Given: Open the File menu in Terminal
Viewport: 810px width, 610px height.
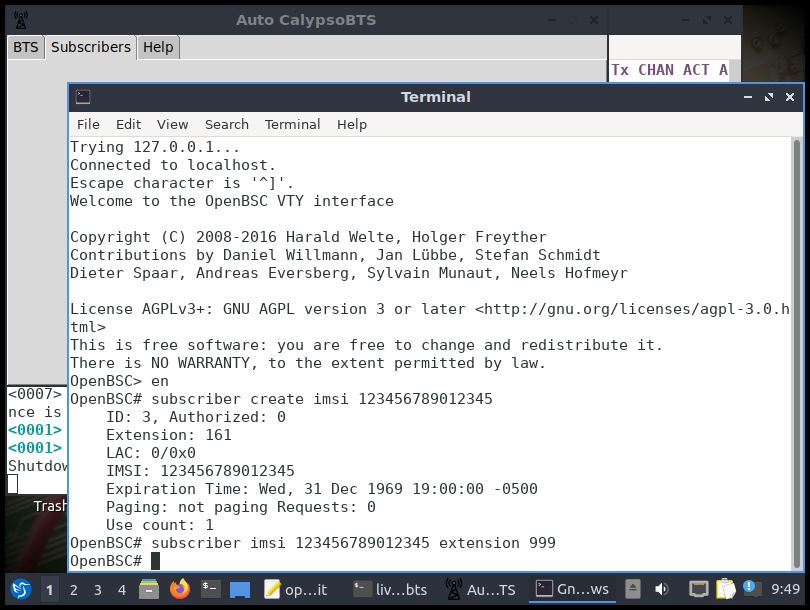Looking at the screenshot, I should 88,124.
